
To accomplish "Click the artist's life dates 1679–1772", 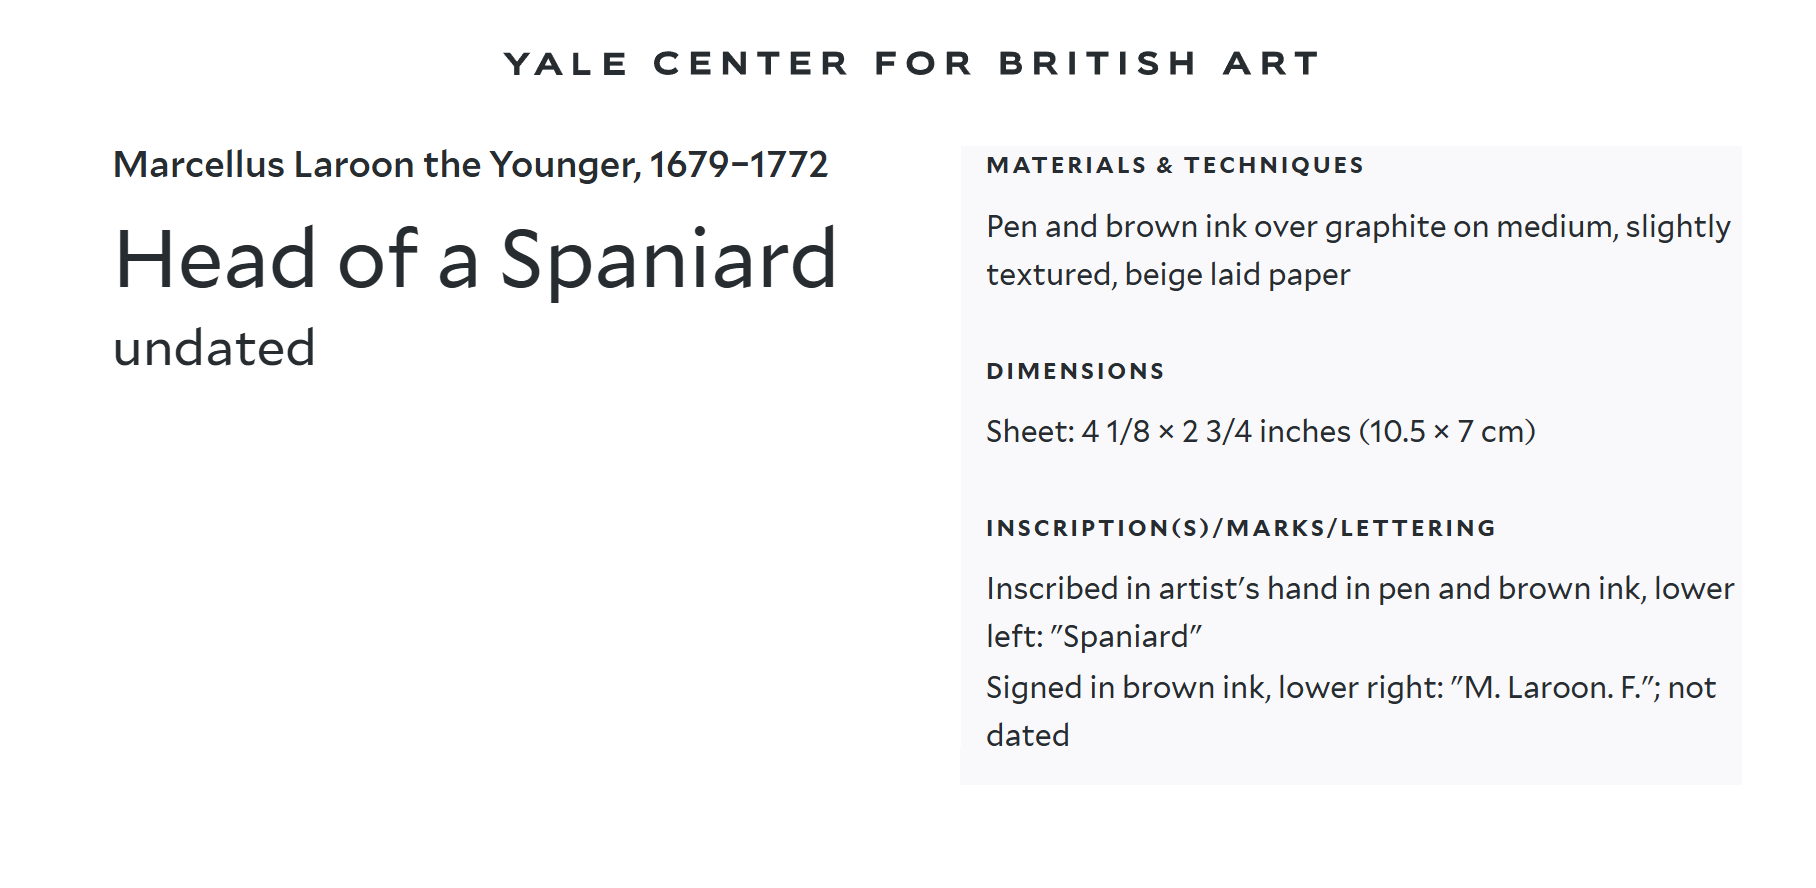I will point(739,165).
